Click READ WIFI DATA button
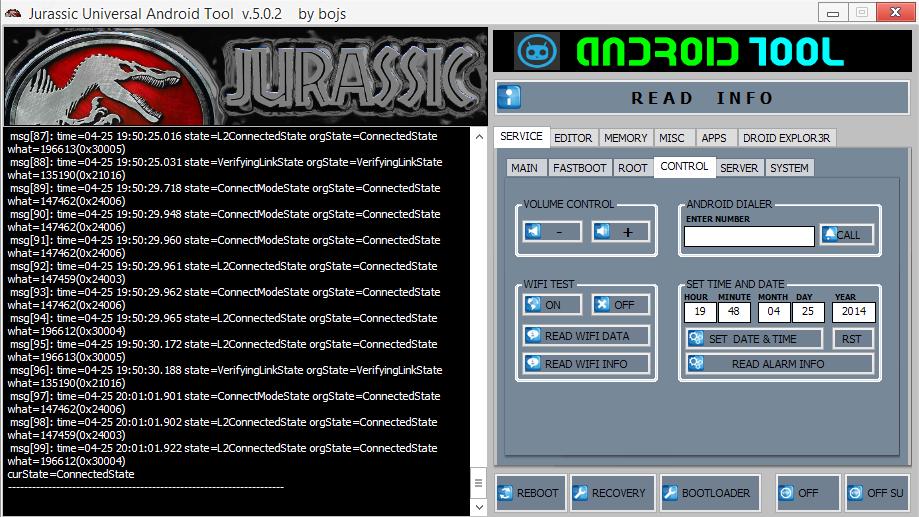The width and height of the screenshot is (919, 517). pos(586,335)
